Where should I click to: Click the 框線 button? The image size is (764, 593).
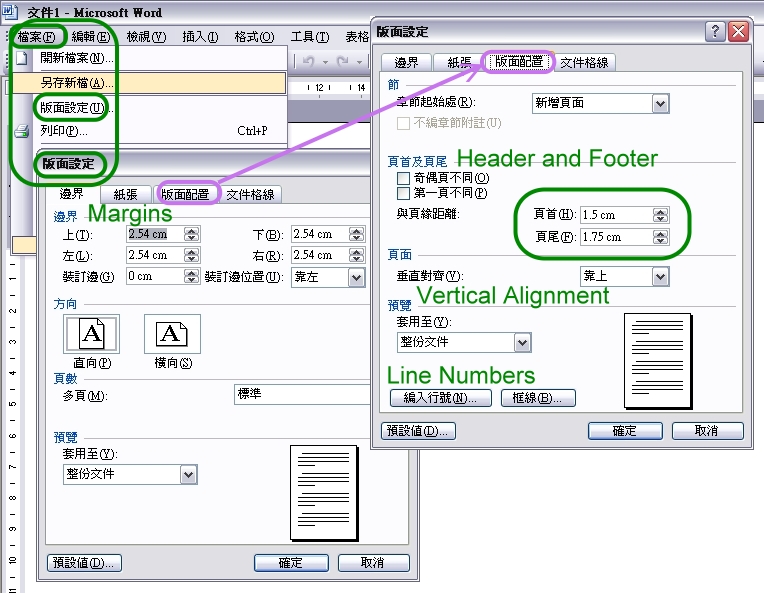coord(538,398)
